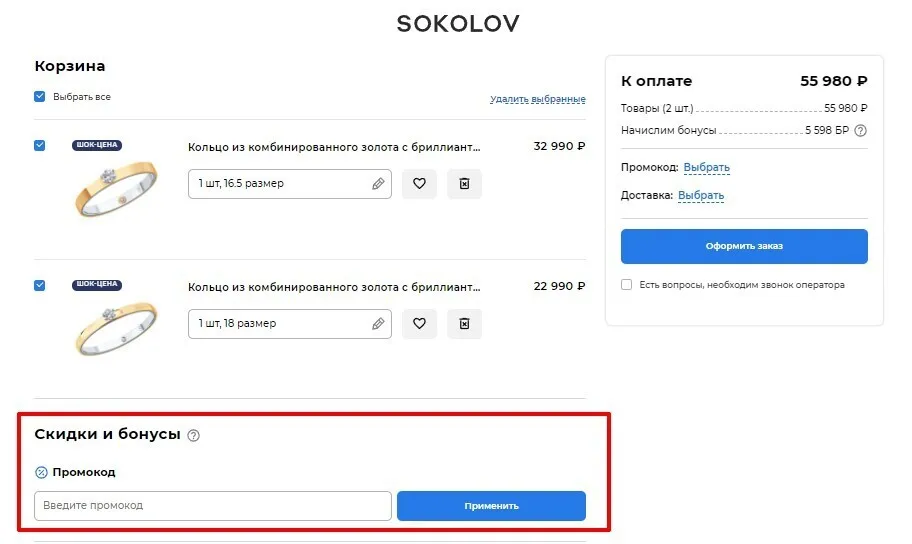The width and height of the screenshot is (912, 544).
Task: Remove the 18 size ring with trash icon
Action: click(x=464, y=323)
